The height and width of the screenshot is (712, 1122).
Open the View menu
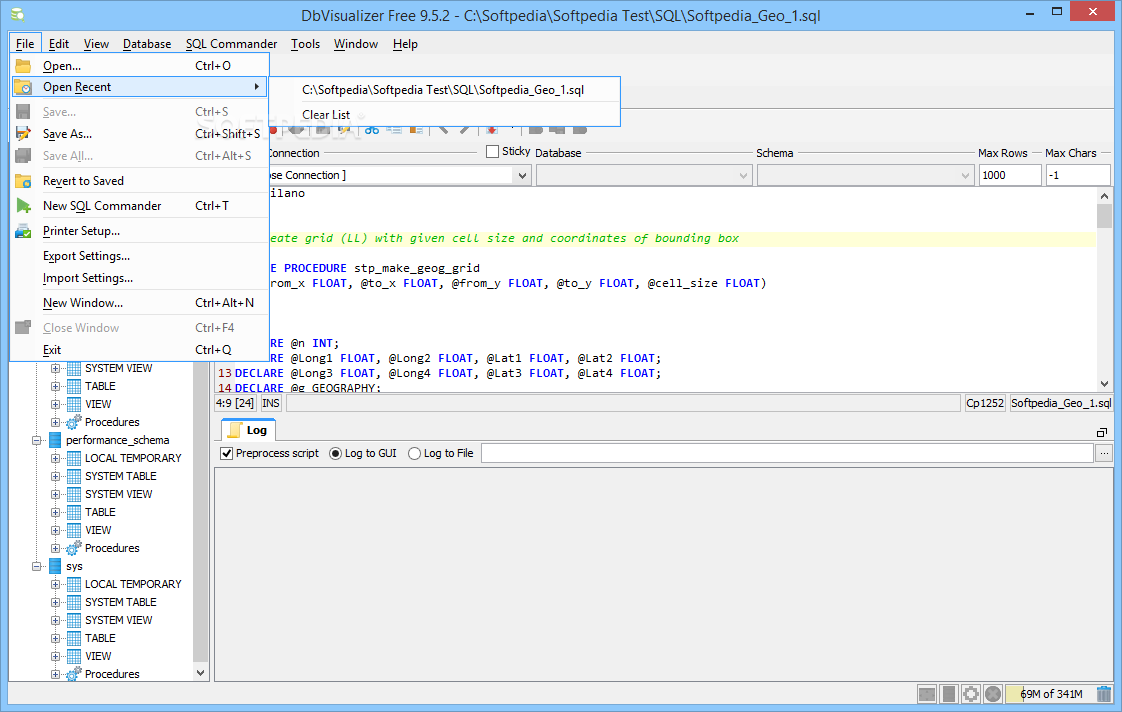click(96, 44)
